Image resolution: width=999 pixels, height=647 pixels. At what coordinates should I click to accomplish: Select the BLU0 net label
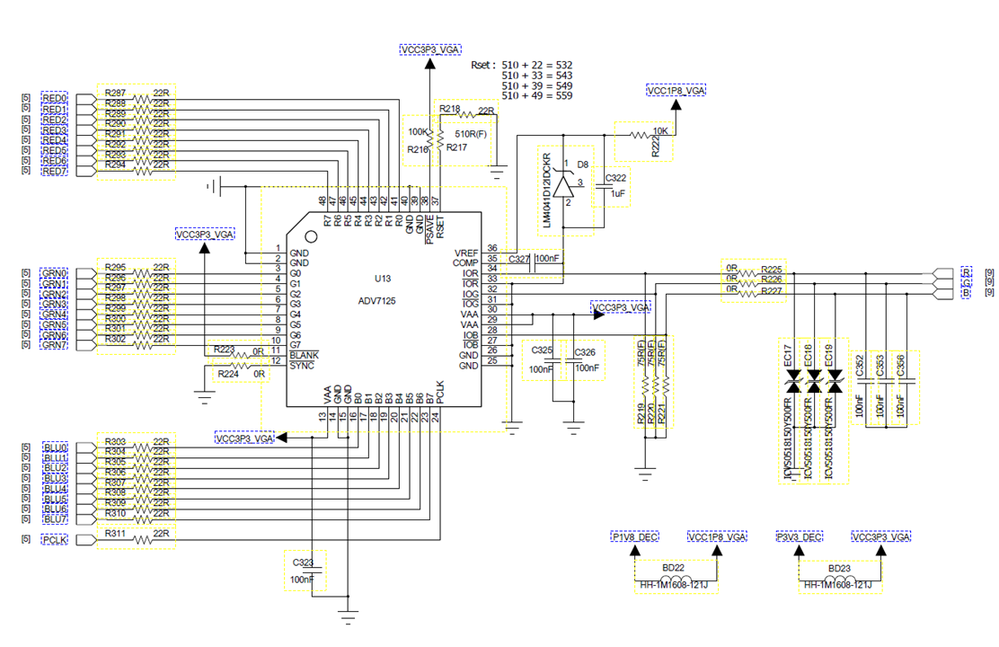pyautogui.click(x=55, y=447)
